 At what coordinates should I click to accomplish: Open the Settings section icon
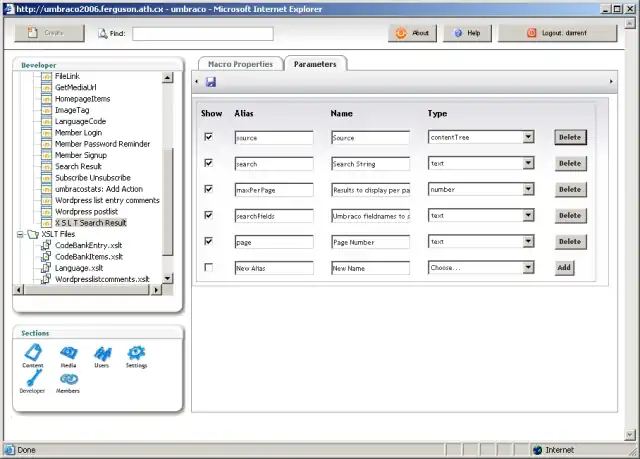pos(136,354)
